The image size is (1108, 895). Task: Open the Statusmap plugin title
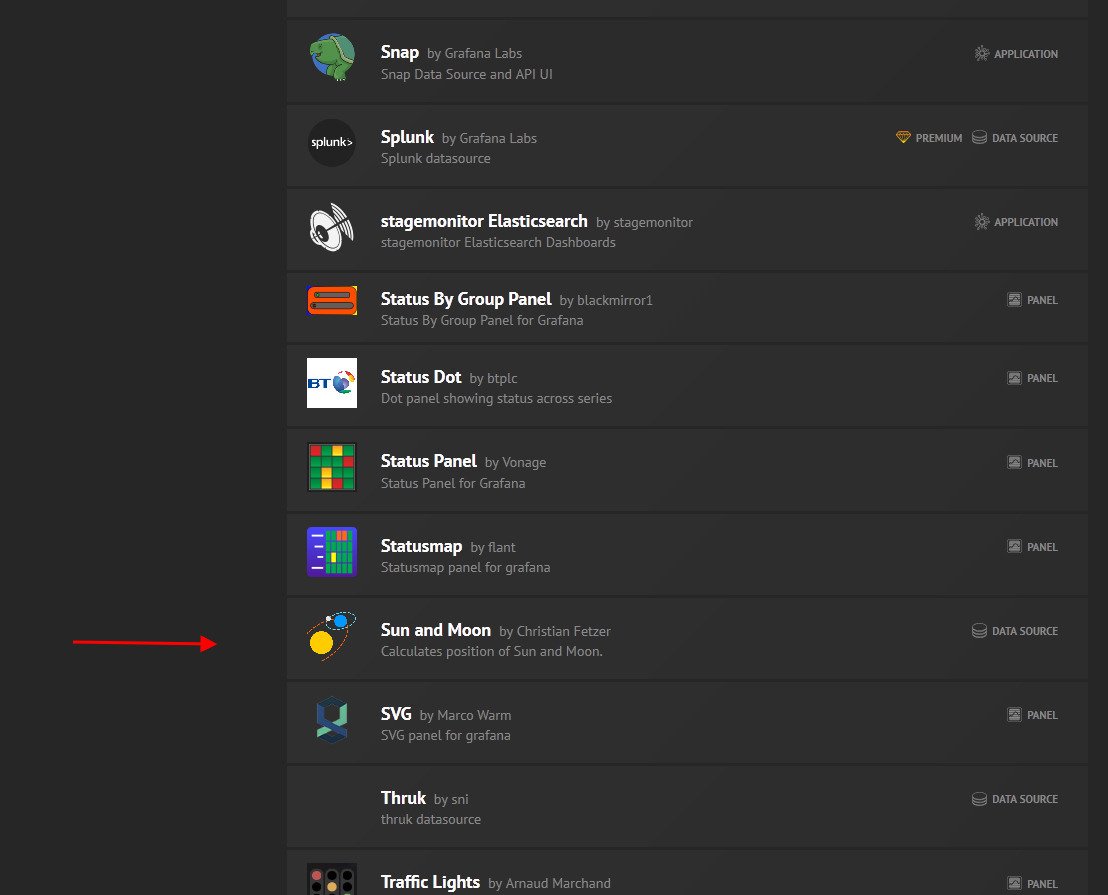(421, 546)
